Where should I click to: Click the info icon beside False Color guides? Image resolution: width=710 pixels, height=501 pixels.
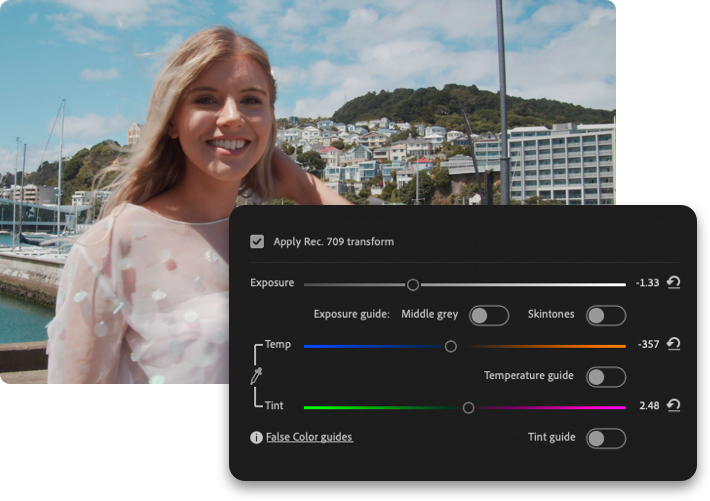pyautogui.click(x=256, y=438)
